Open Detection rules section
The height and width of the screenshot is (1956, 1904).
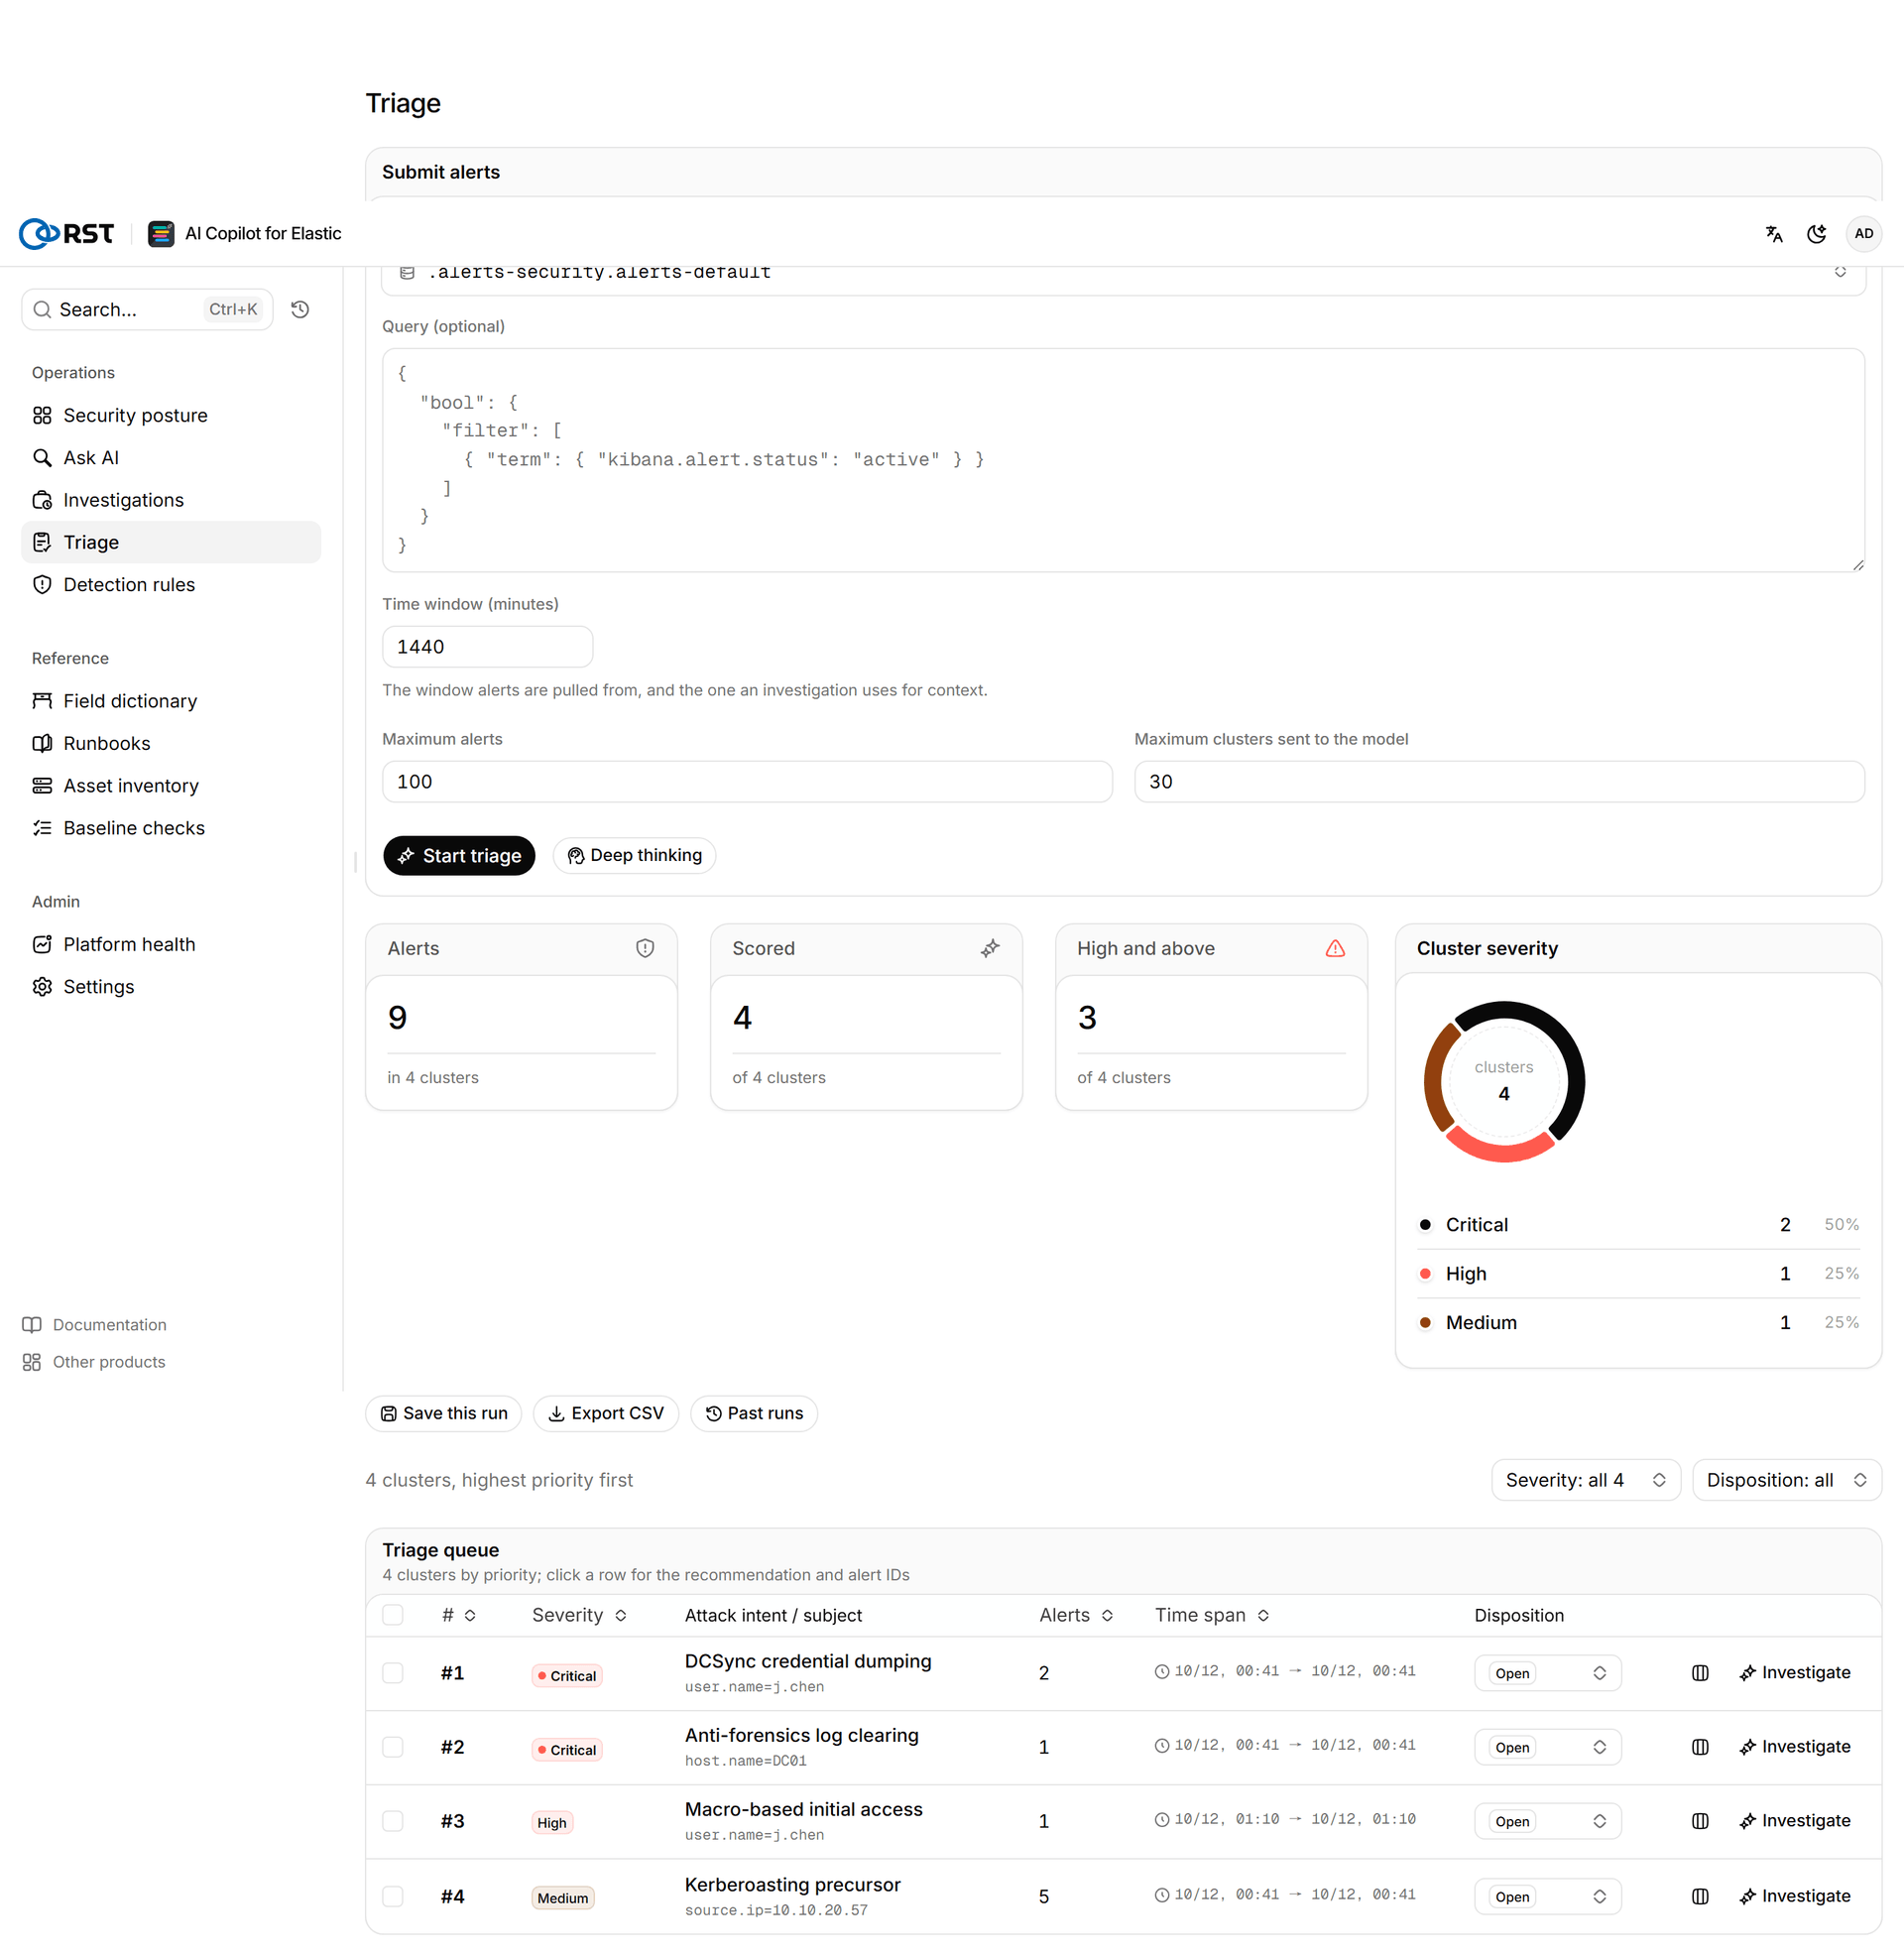pos(171,585)
